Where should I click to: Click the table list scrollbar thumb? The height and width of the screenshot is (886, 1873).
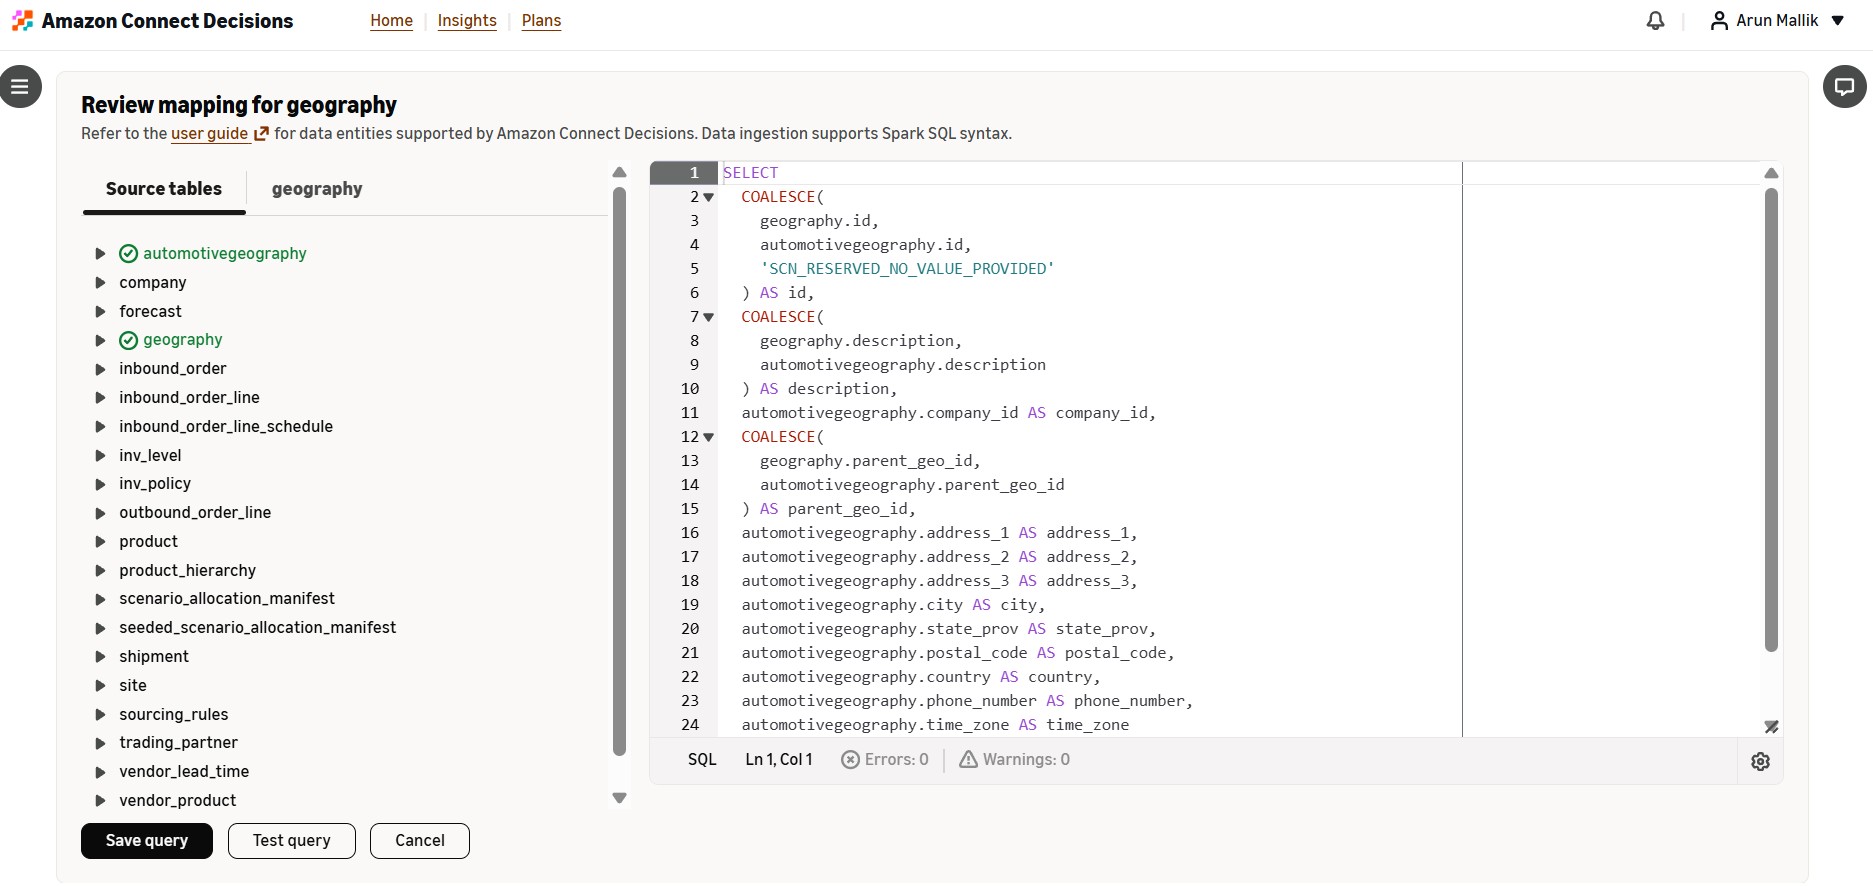point(619,470)
